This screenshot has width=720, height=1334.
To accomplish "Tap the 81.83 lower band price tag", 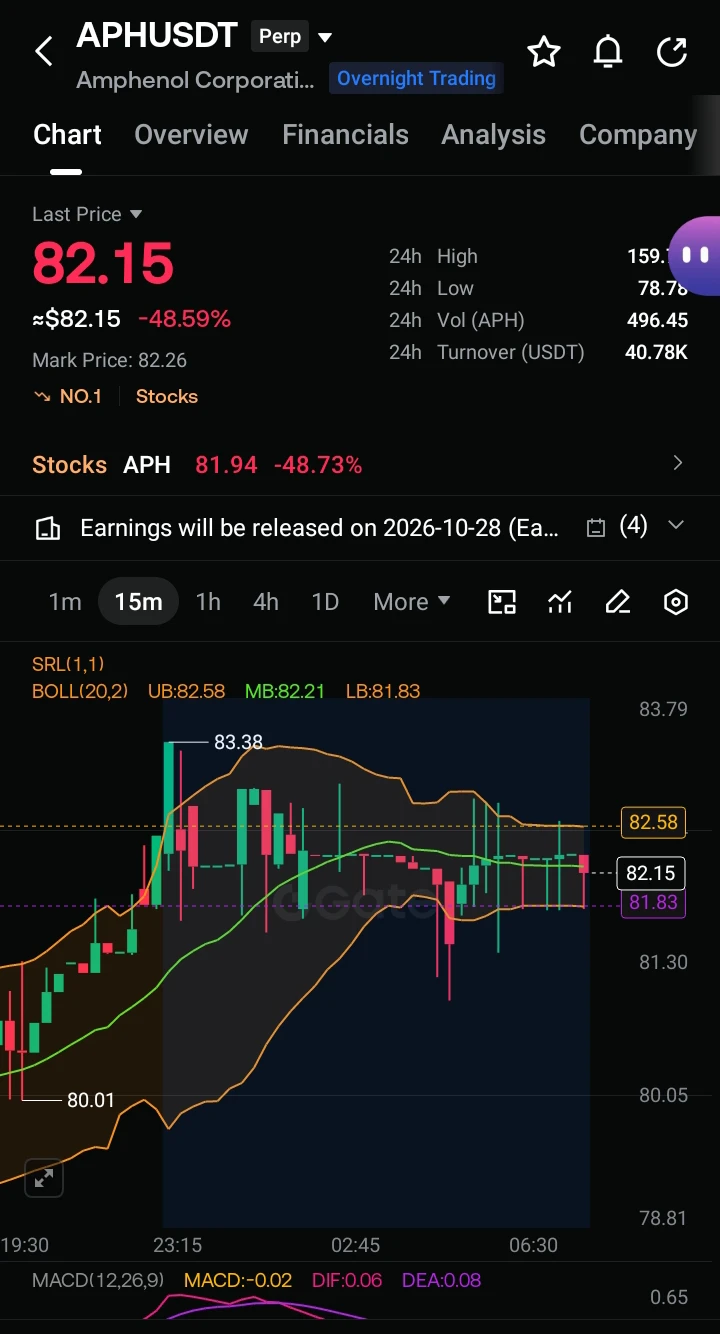I will click(x=653, y=902).
